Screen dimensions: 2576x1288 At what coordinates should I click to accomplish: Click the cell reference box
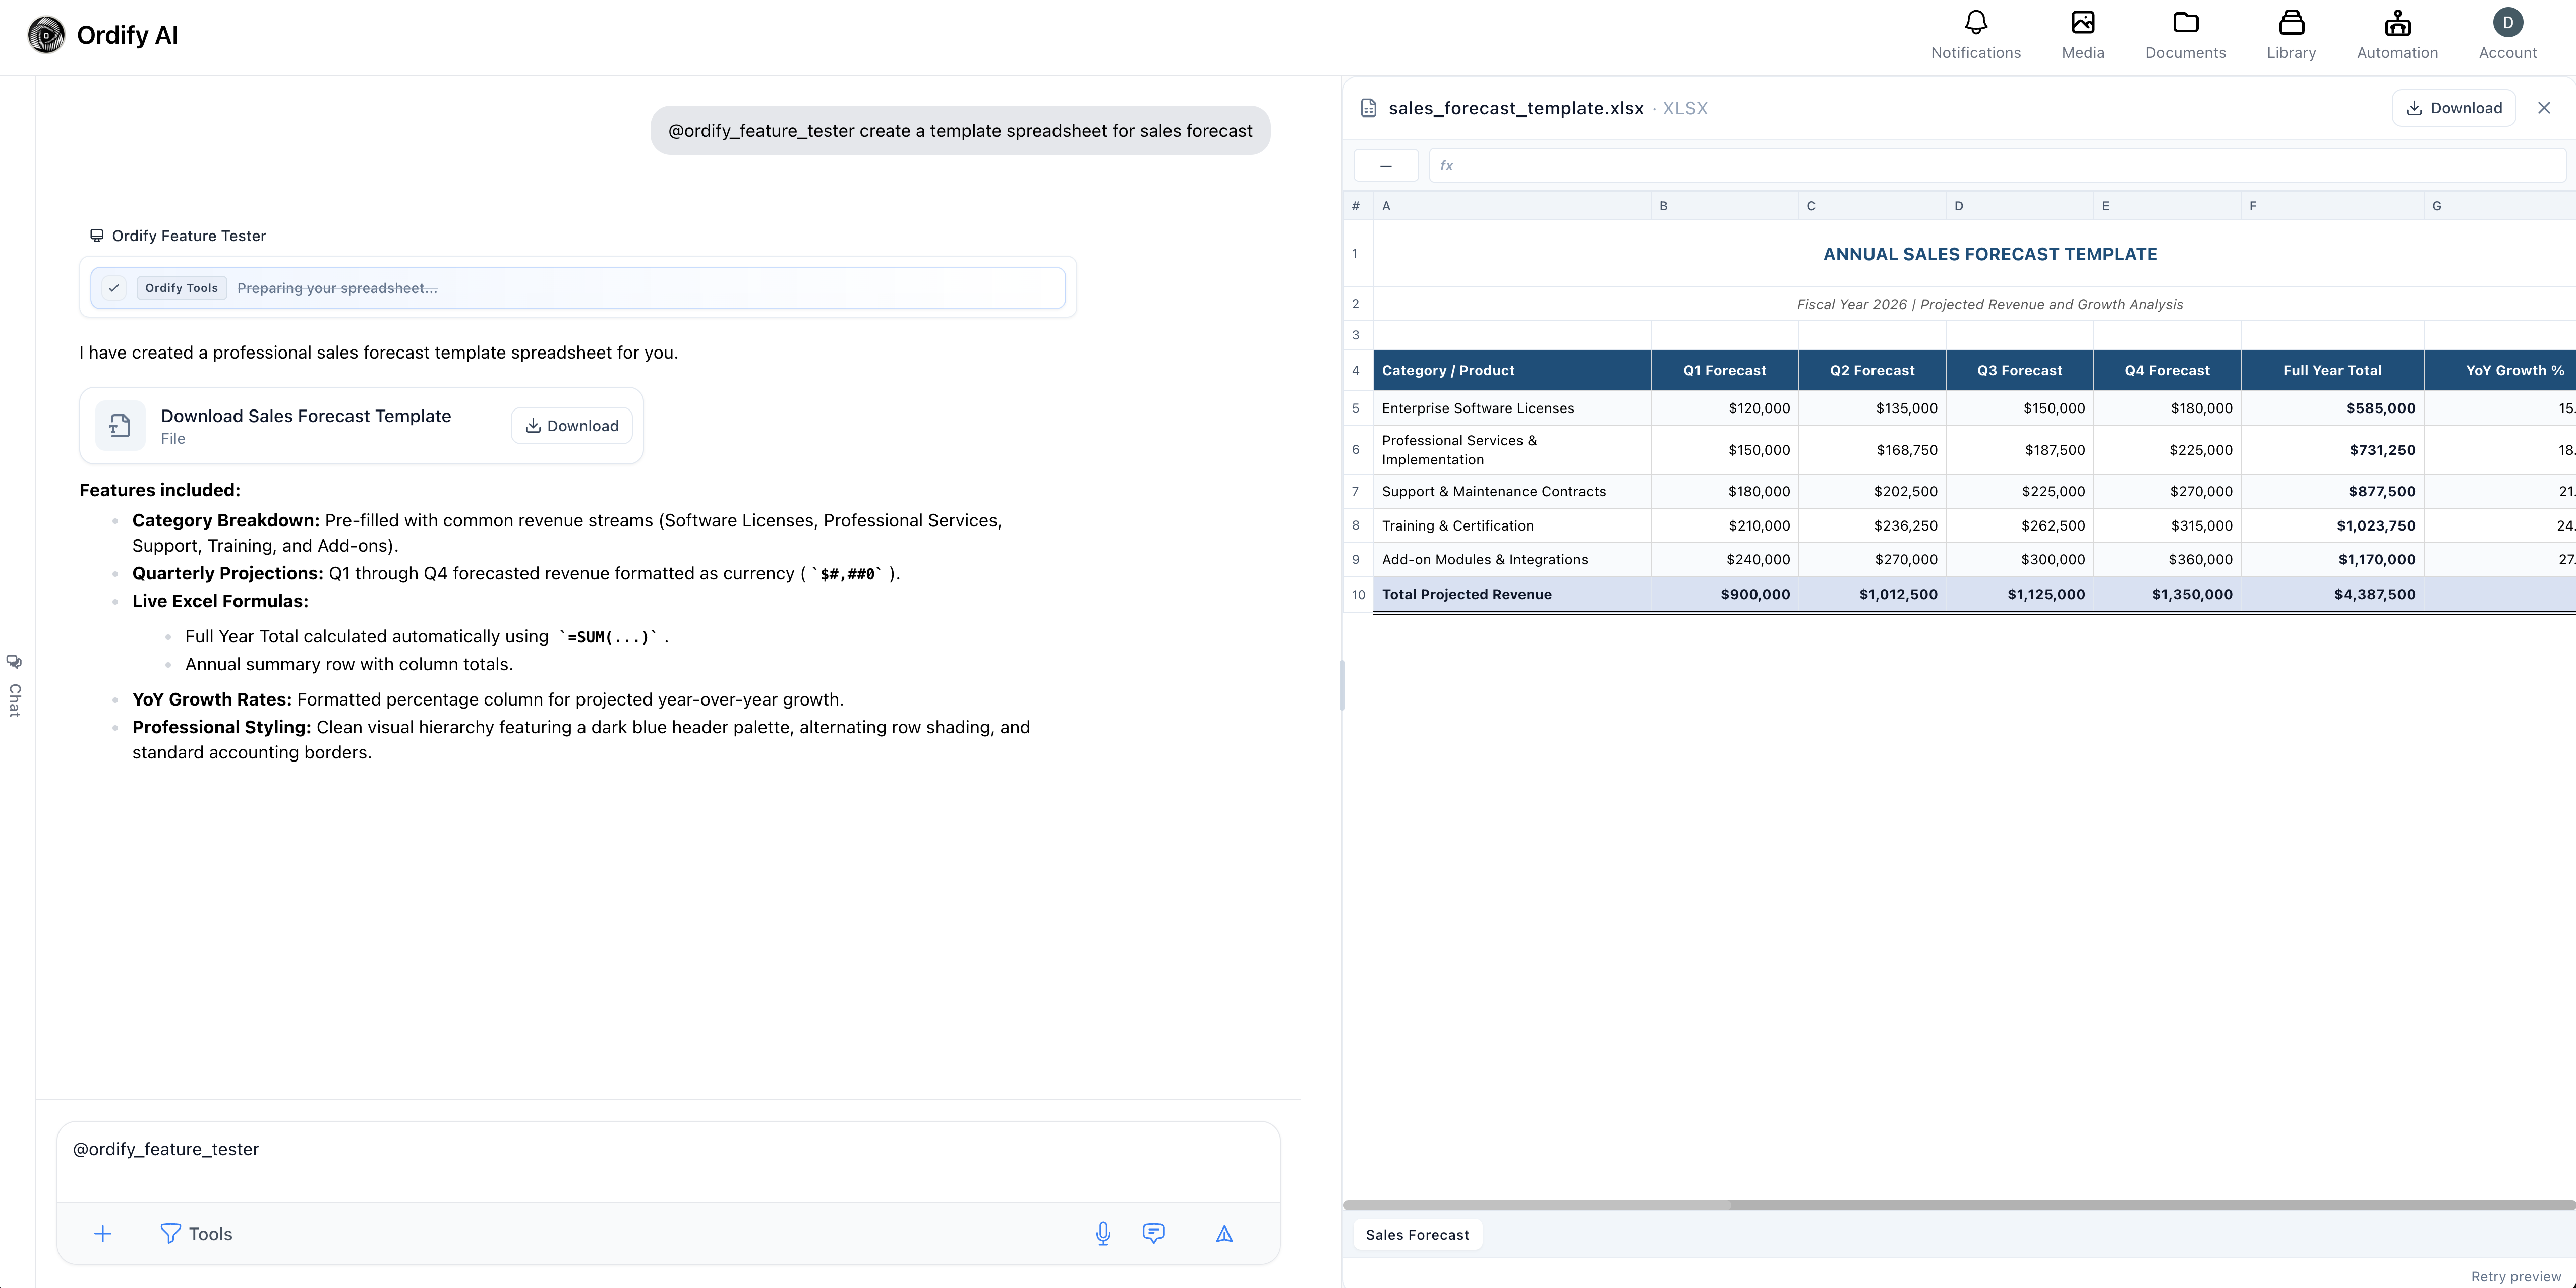(1385, 165)
